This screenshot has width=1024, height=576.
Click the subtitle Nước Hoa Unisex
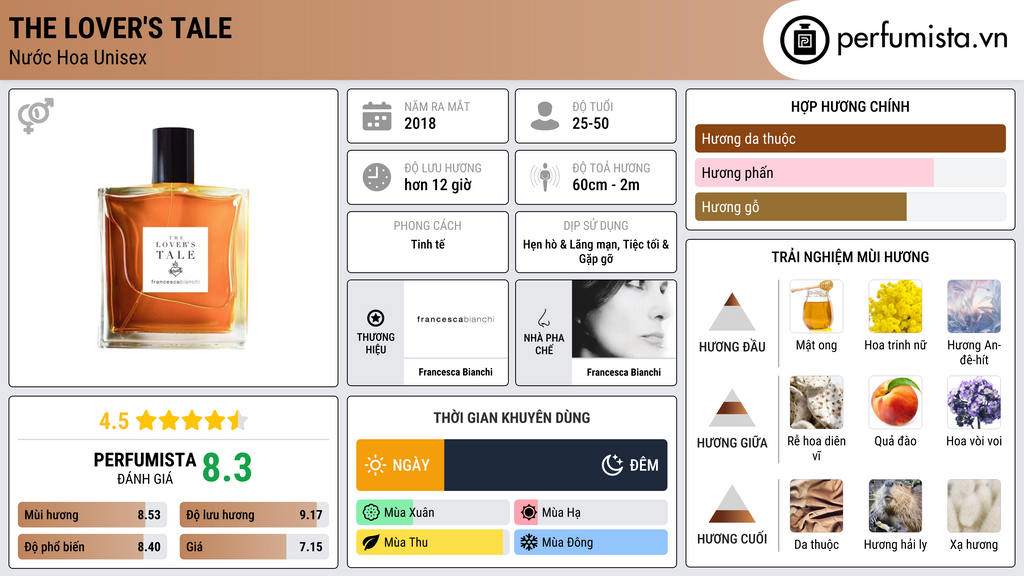pyautogui.click(x=78, y=57)
